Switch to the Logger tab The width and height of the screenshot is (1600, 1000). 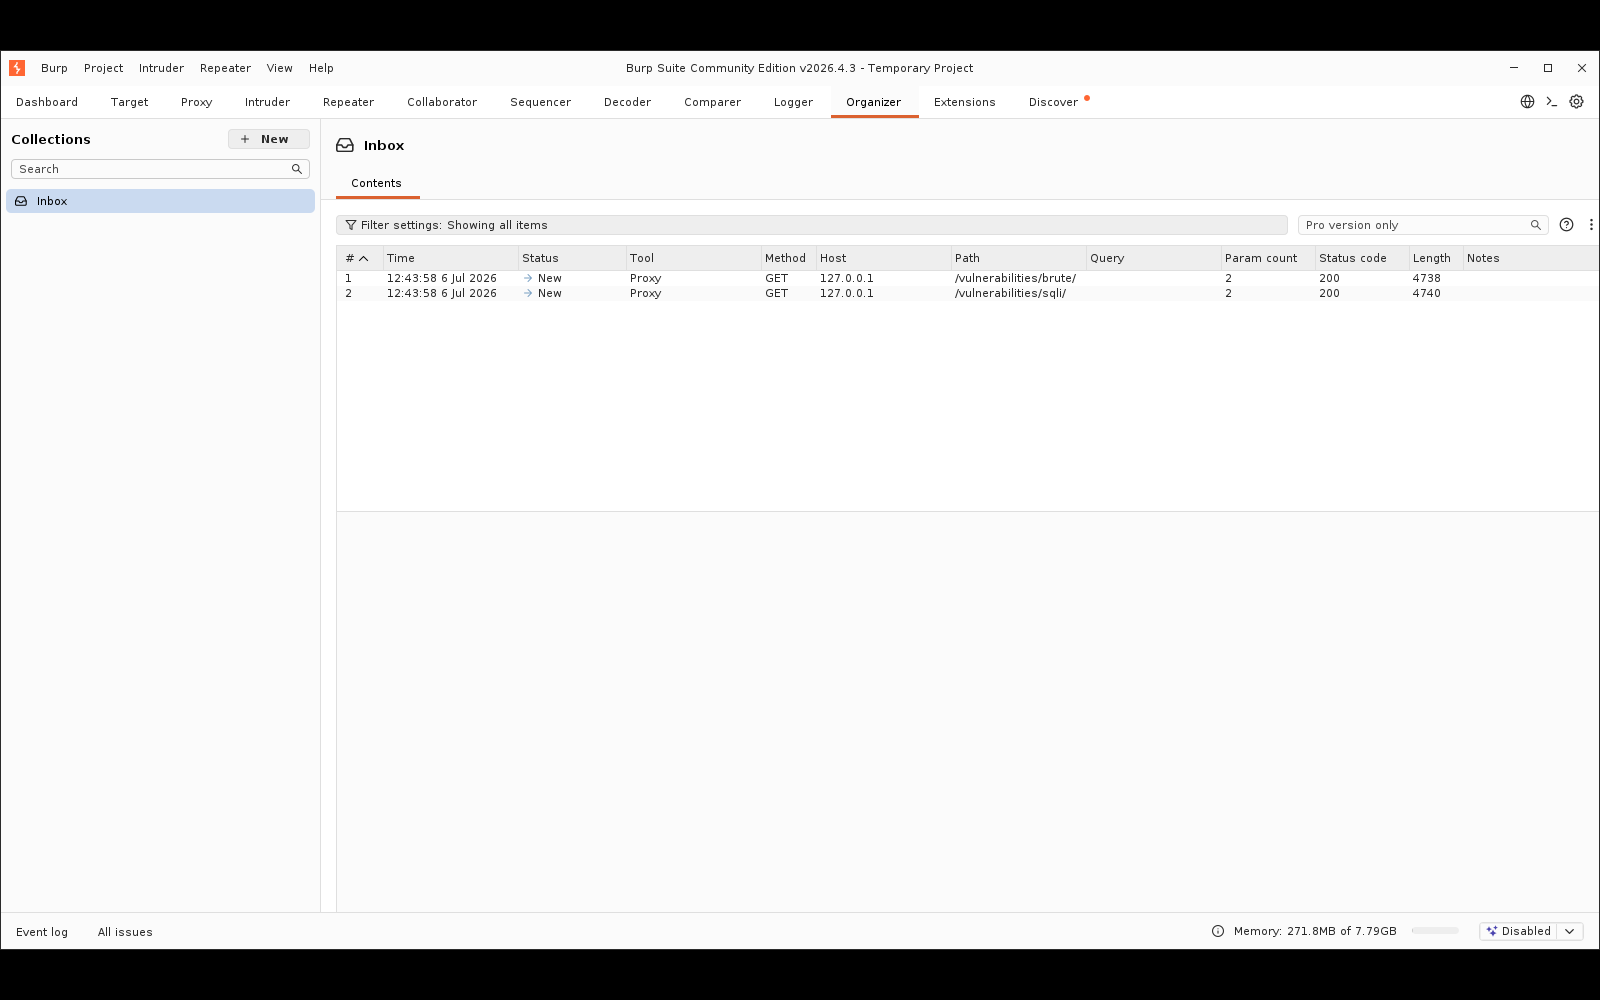click(793, 102)
